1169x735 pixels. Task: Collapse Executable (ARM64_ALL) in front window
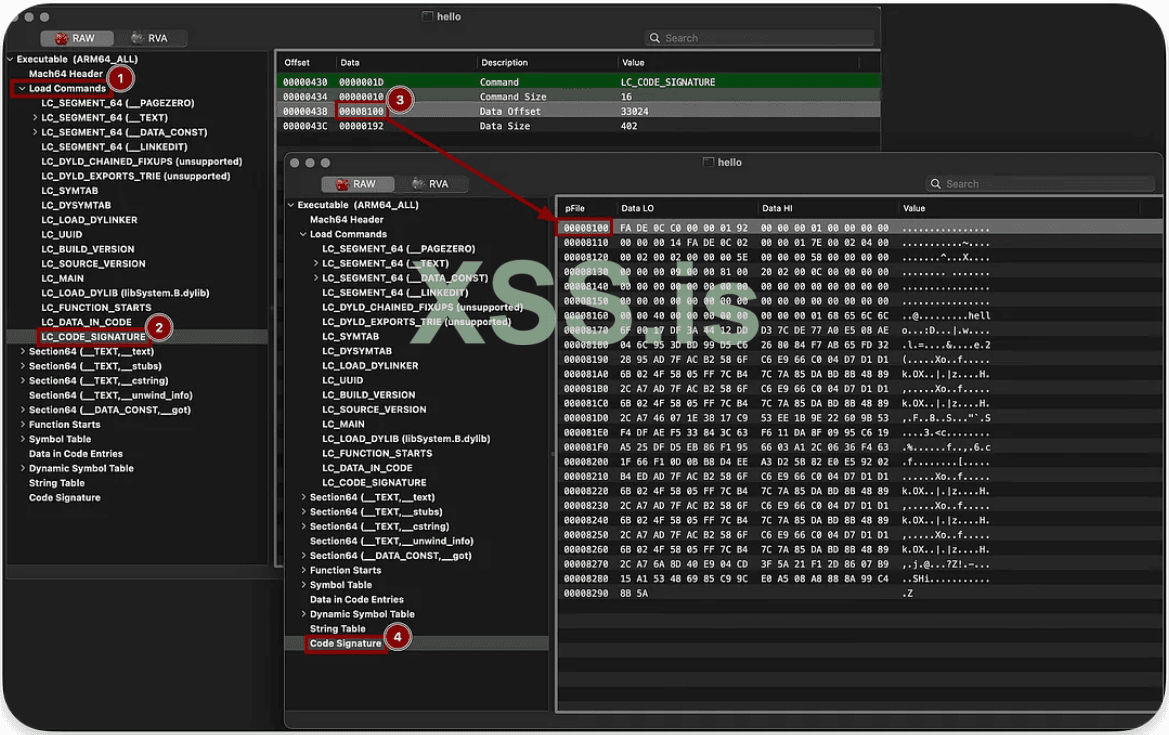coord(291,205)
